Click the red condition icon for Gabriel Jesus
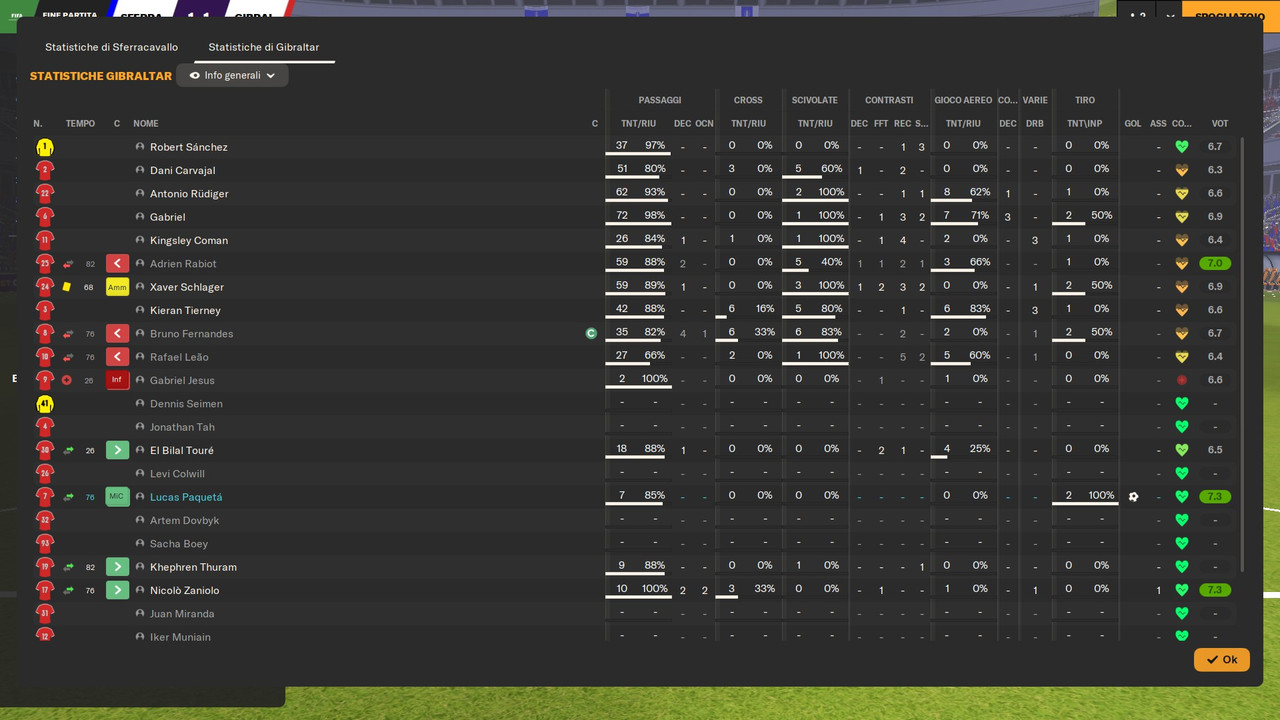Screen dimensions: 1280x720 [x=1181, y=380]
